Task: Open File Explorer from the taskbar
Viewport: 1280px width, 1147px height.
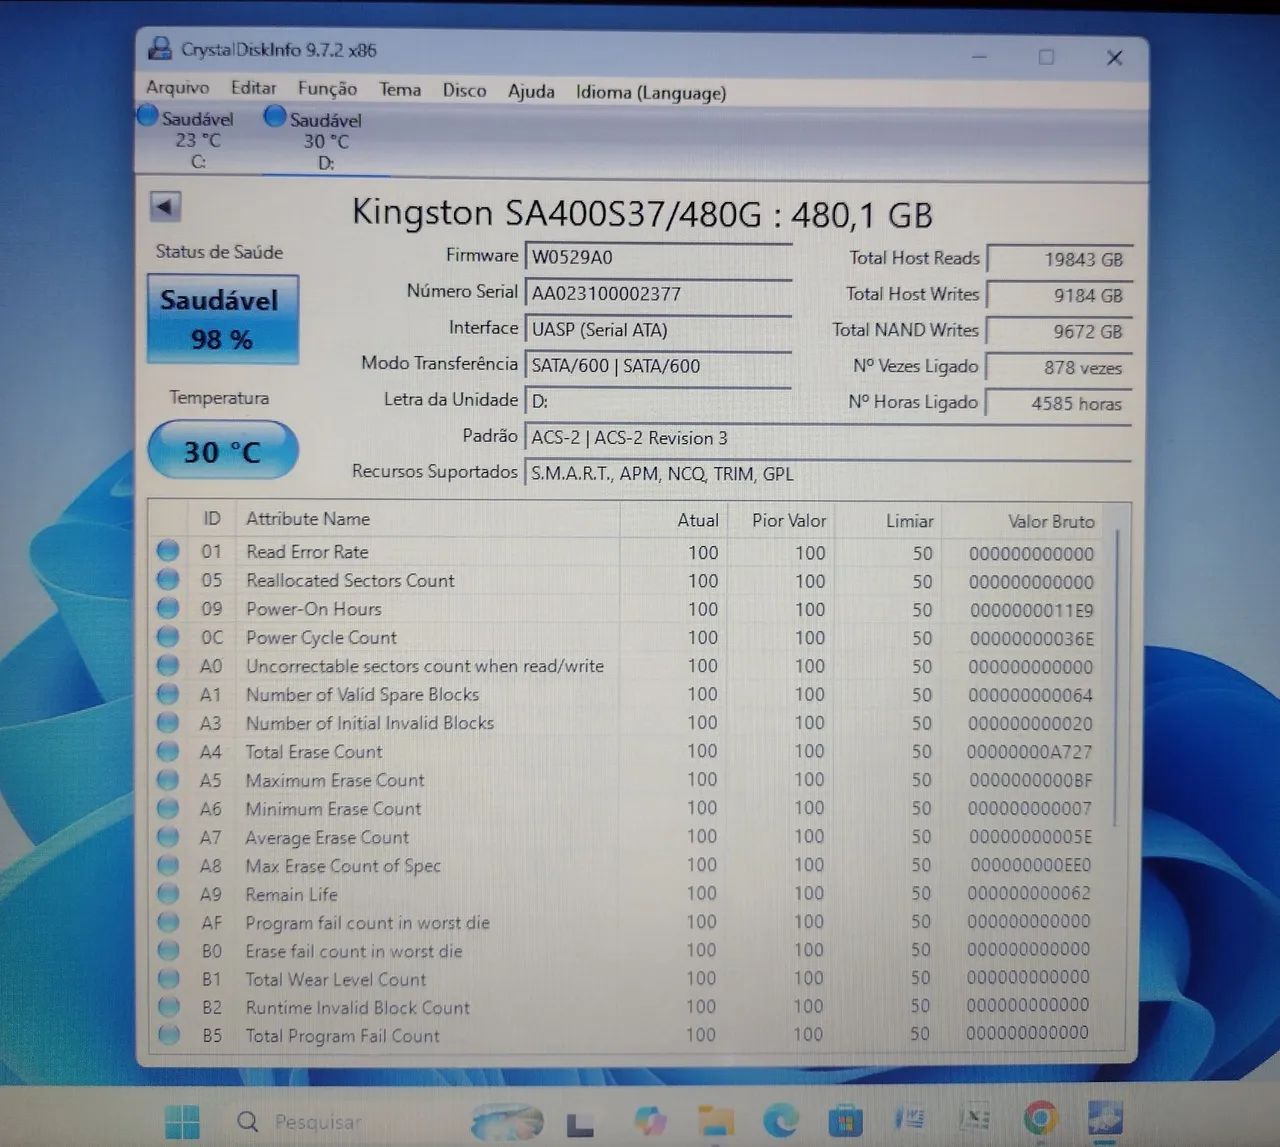Action: [715, 1120]
